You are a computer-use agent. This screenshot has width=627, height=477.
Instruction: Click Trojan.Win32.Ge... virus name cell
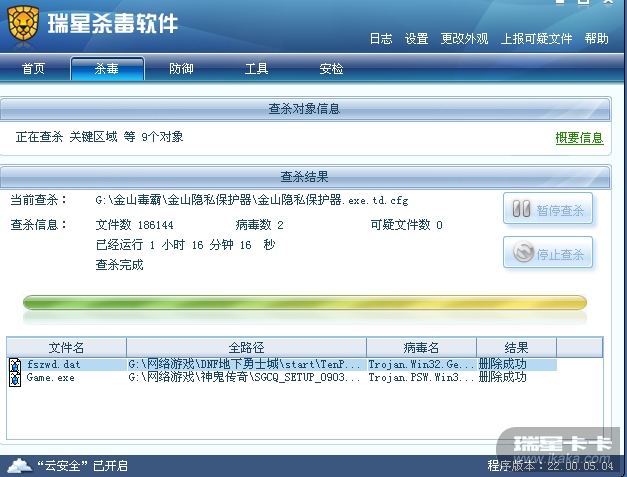tap(421, 365)
